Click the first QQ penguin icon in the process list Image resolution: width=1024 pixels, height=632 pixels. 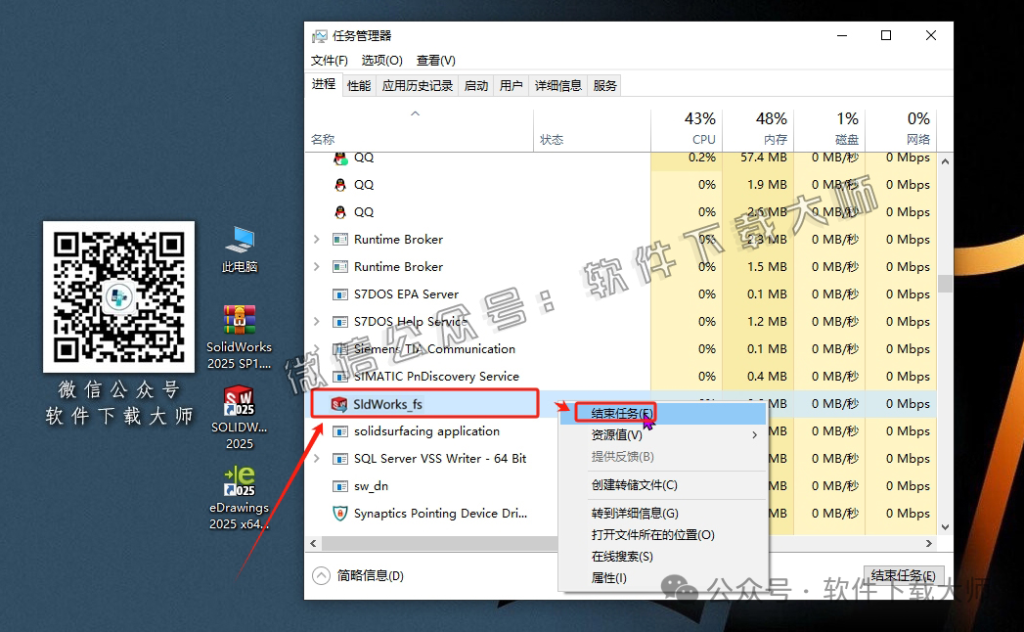341,157
